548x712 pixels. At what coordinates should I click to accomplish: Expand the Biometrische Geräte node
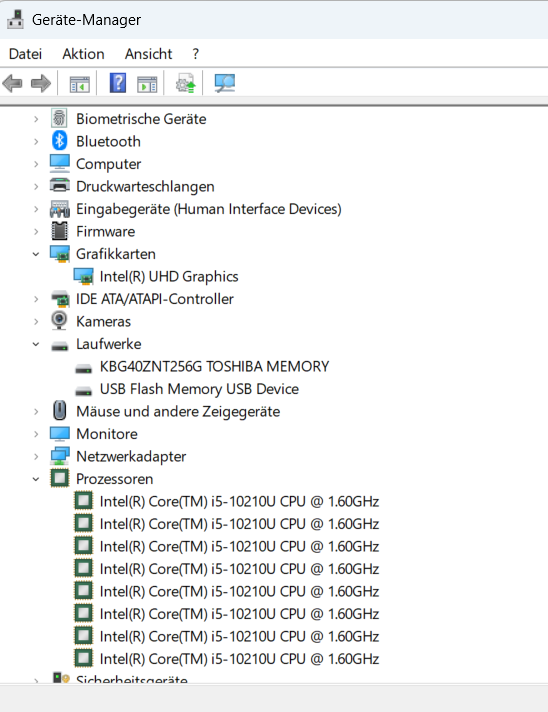click(x=36, y=119)
